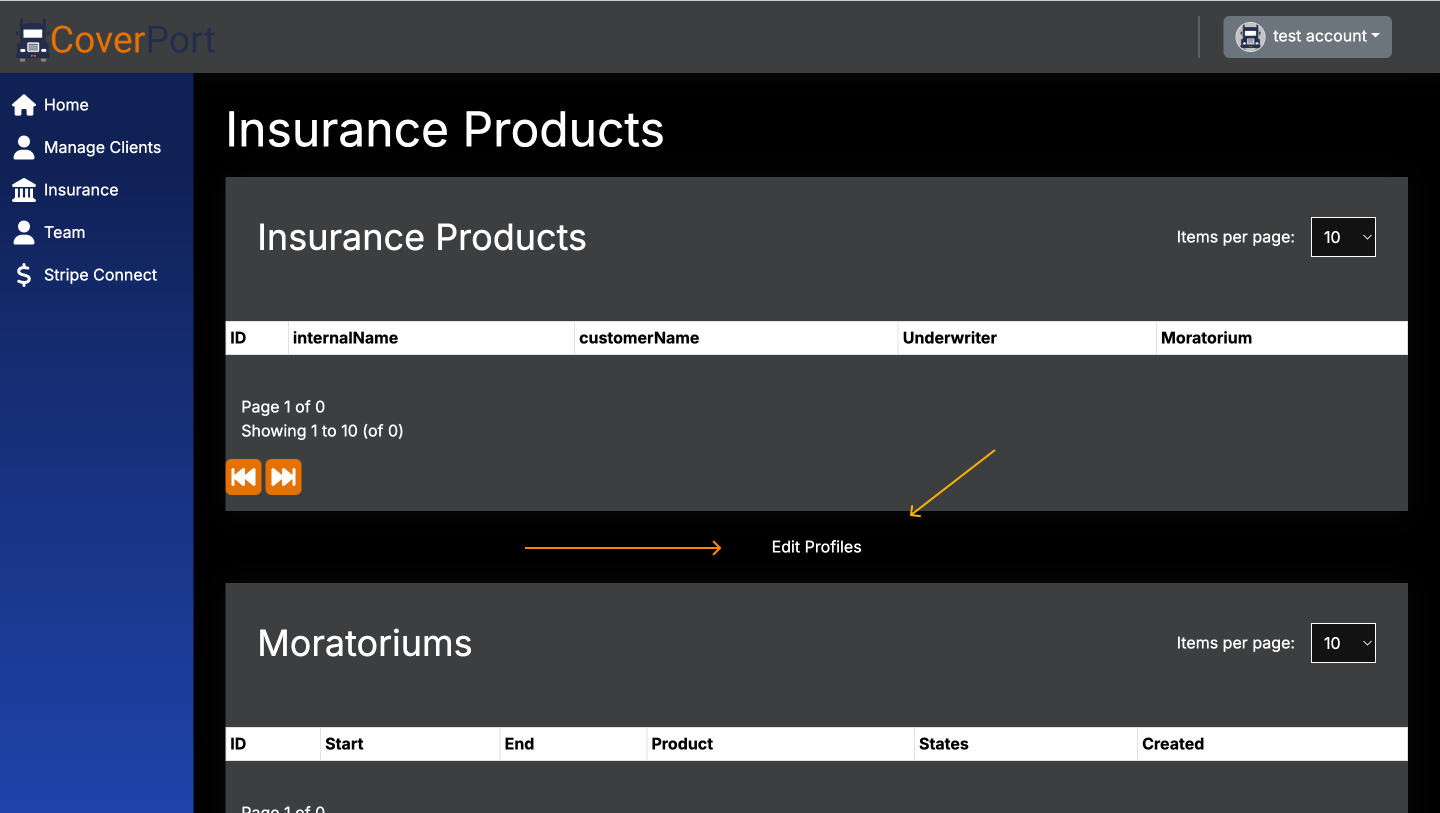1440x813 pixels.
Task: Click the internalName column header
Action: coord(345,337)
